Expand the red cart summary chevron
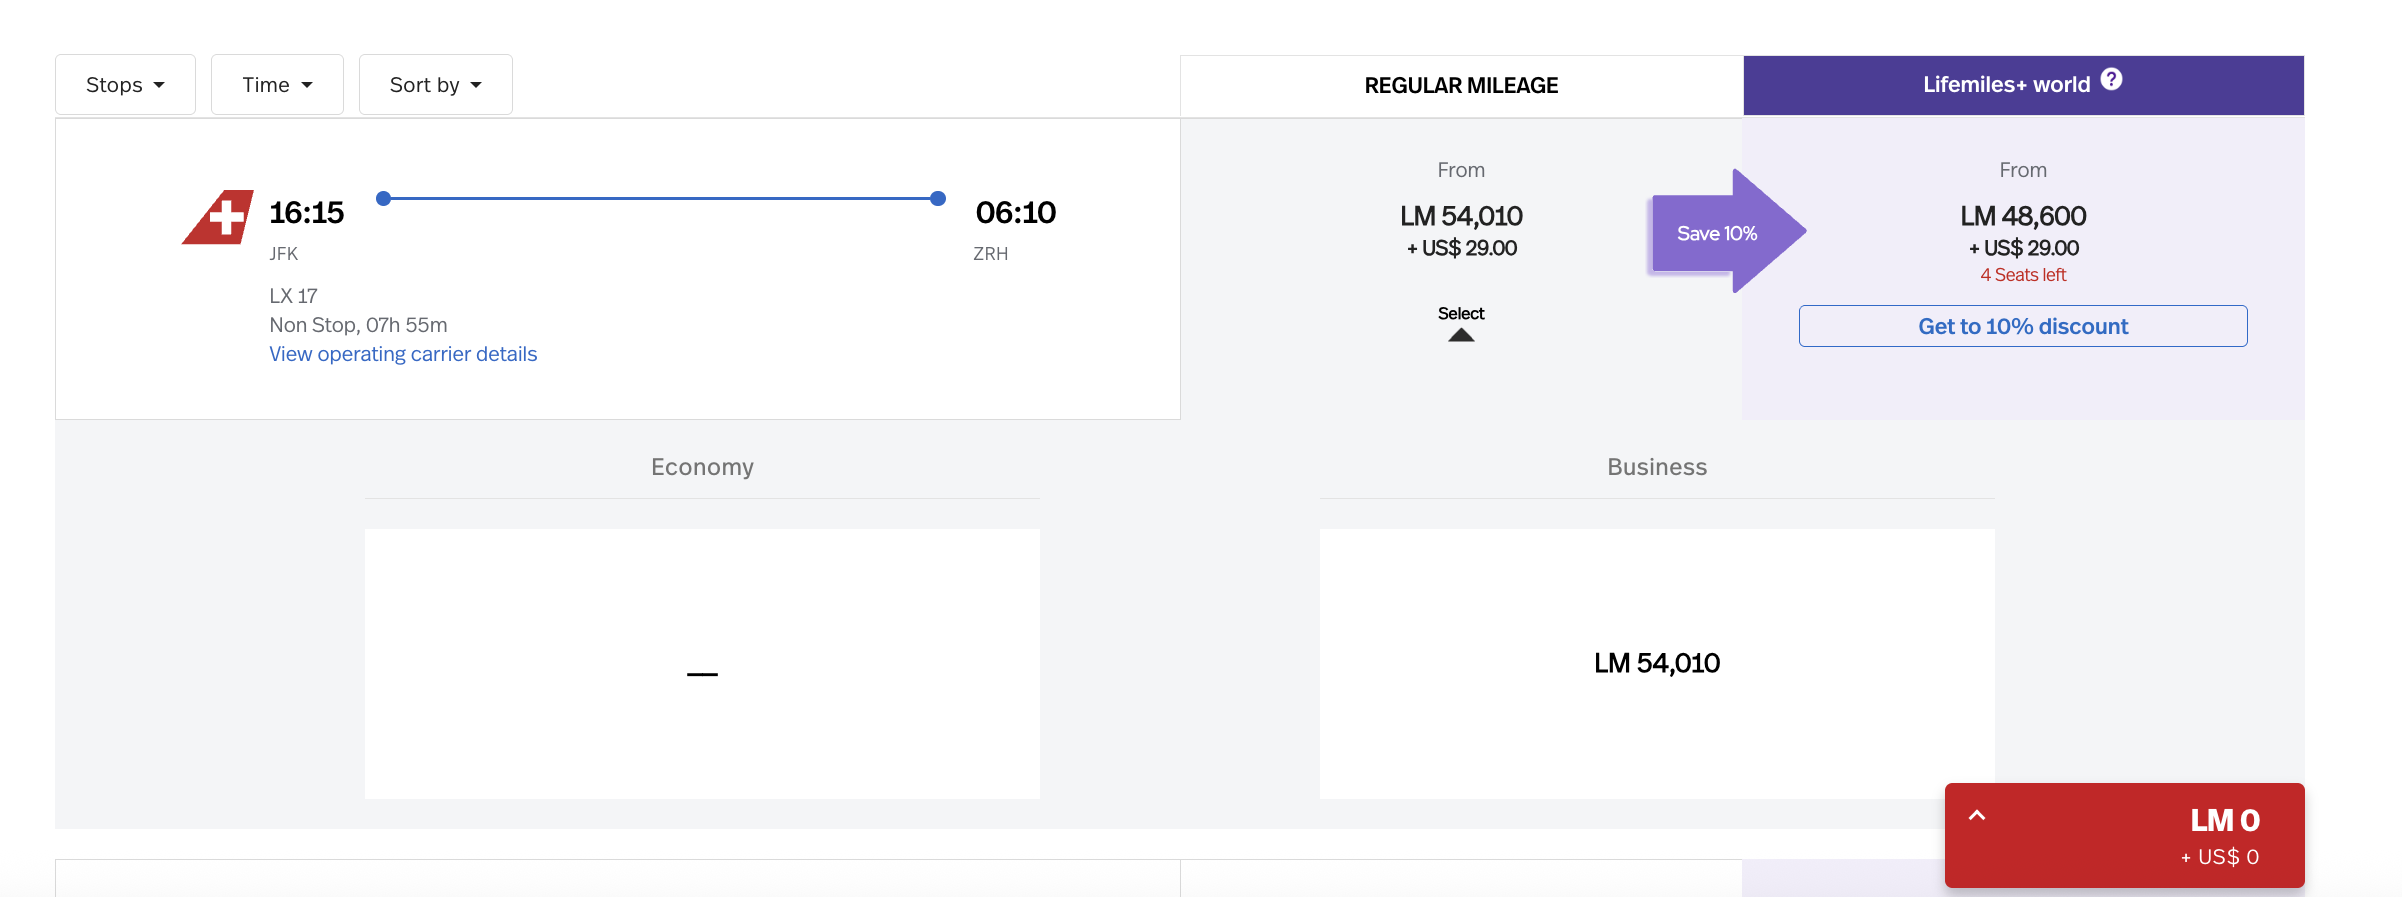Viewport: 2402px width, 897px height. [1977, 815]
